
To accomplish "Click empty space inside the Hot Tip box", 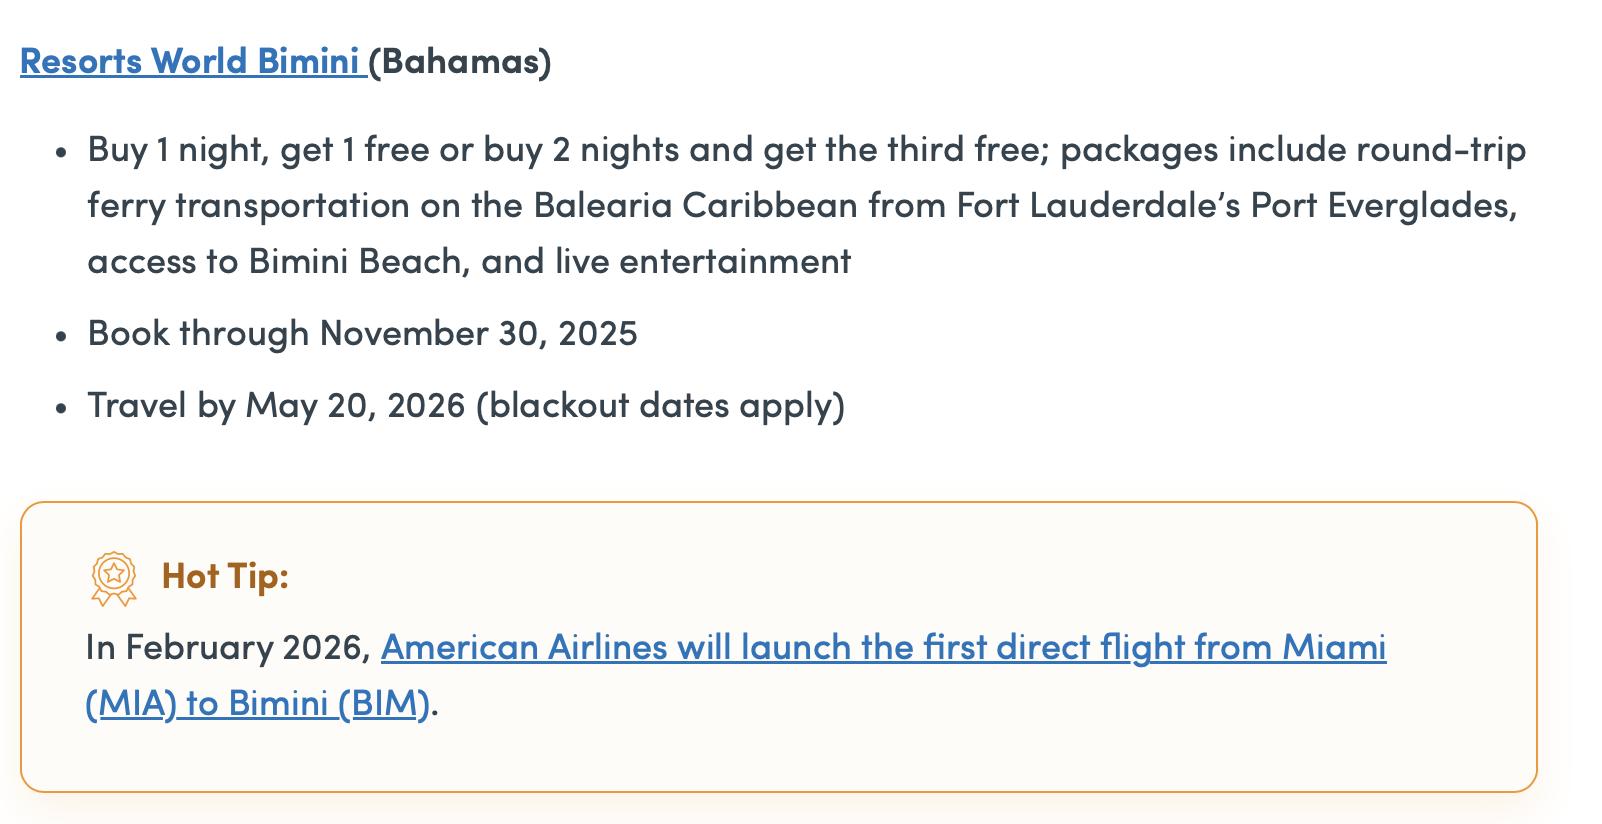I will (x=1000, y=740).
